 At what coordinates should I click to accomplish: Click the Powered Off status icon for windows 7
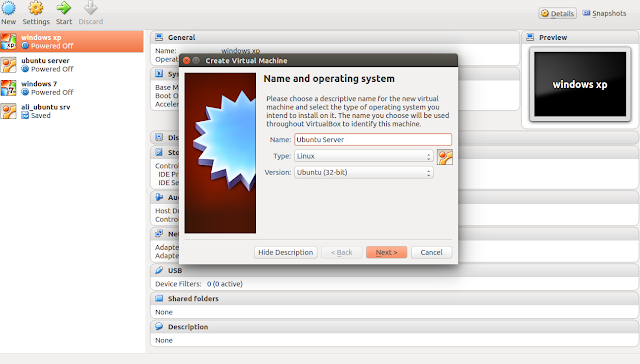pos(25,92)
